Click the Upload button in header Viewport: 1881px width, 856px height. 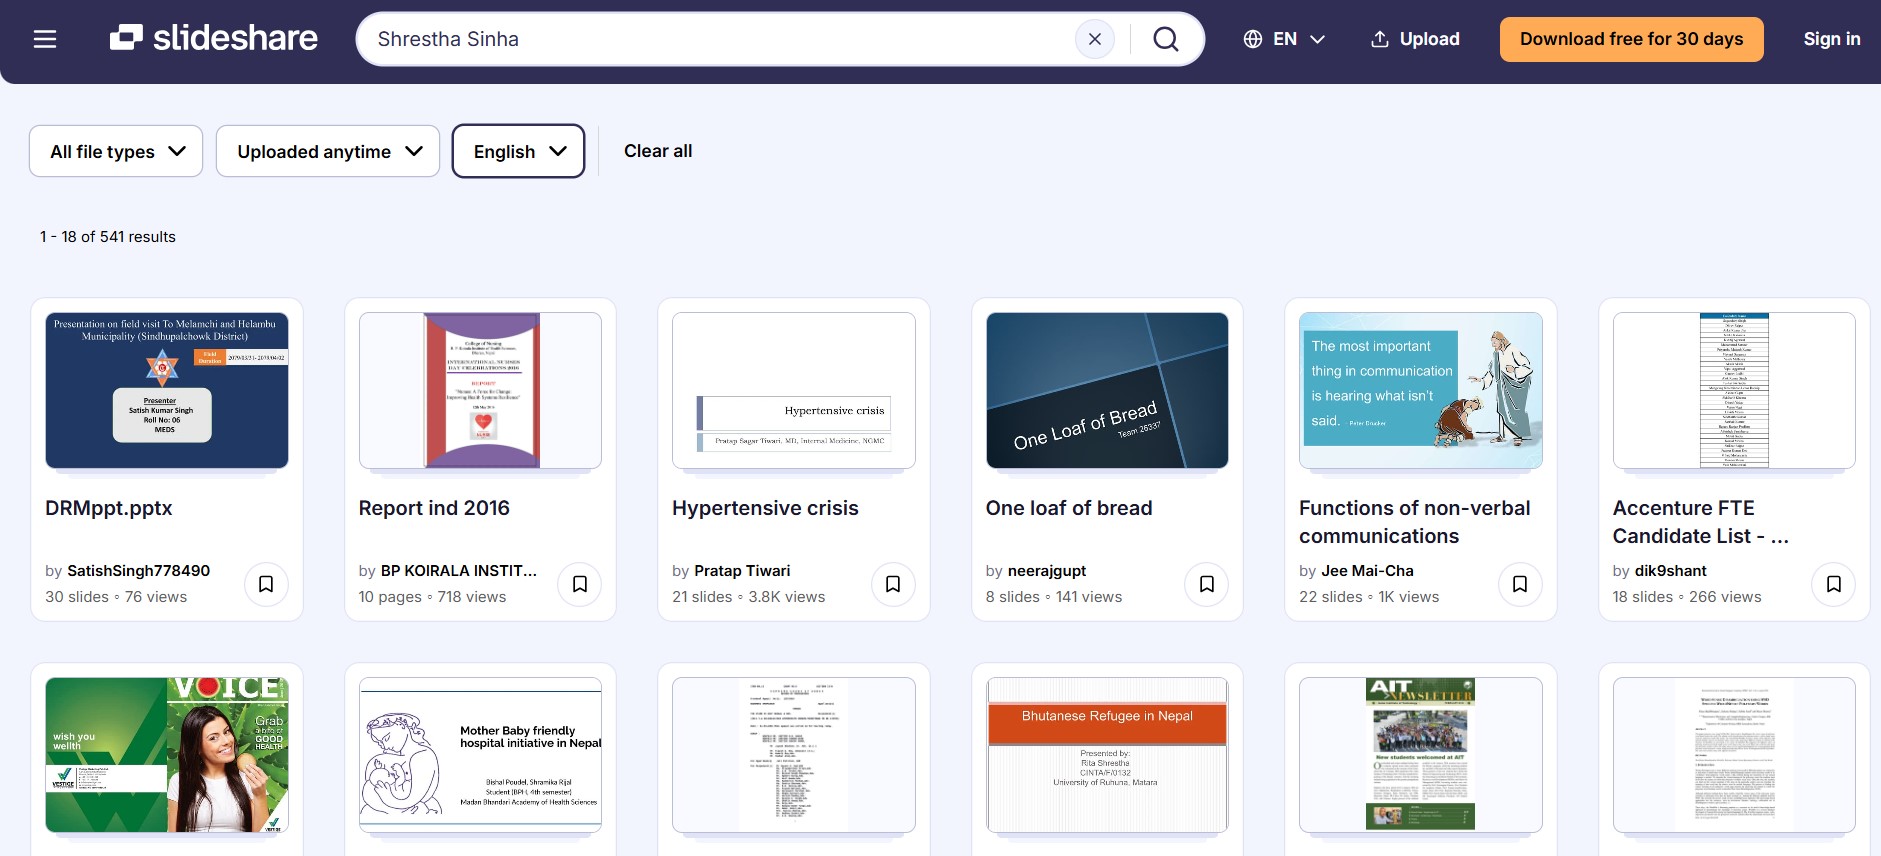click(1415, 39)
